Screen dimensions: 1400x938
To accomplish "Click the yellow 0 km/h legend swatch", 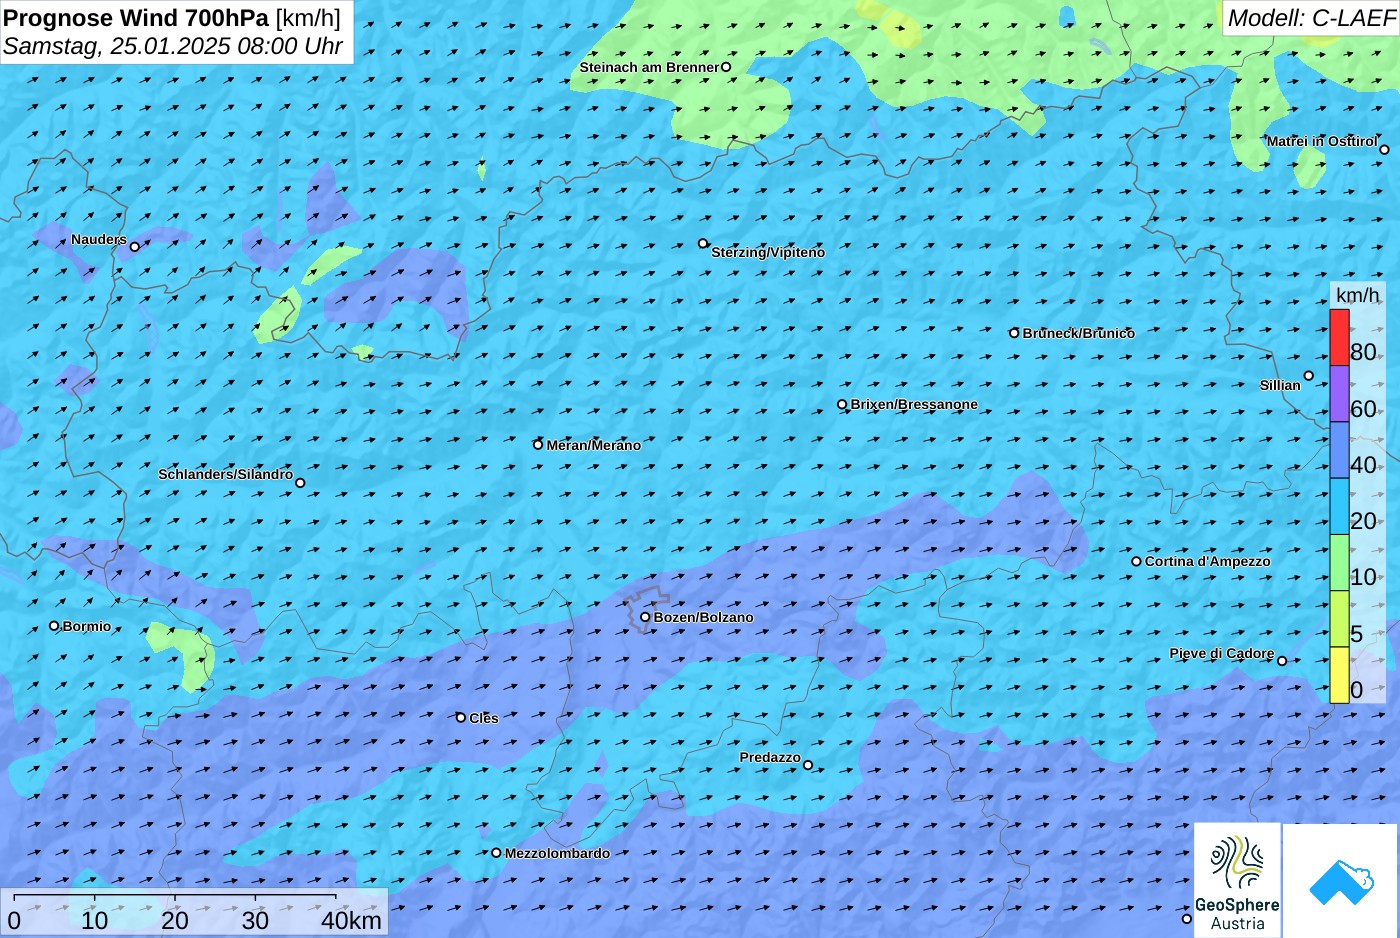I will [1339, 675].
